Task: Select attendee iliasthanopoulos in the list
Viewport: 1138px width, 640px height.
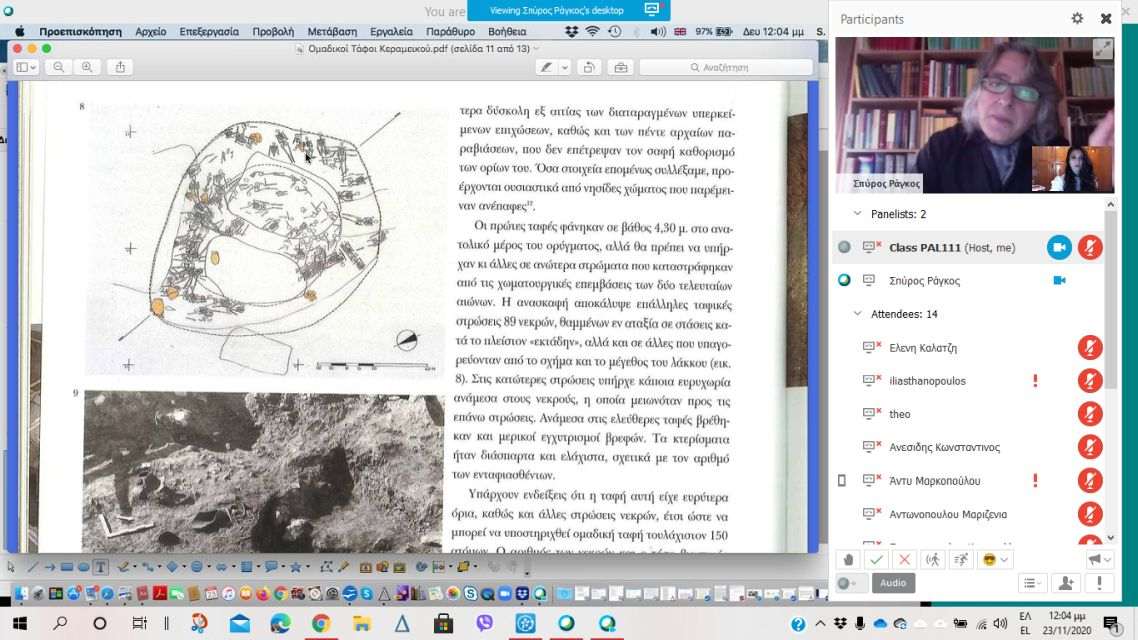Action: (x=927, y=381)
